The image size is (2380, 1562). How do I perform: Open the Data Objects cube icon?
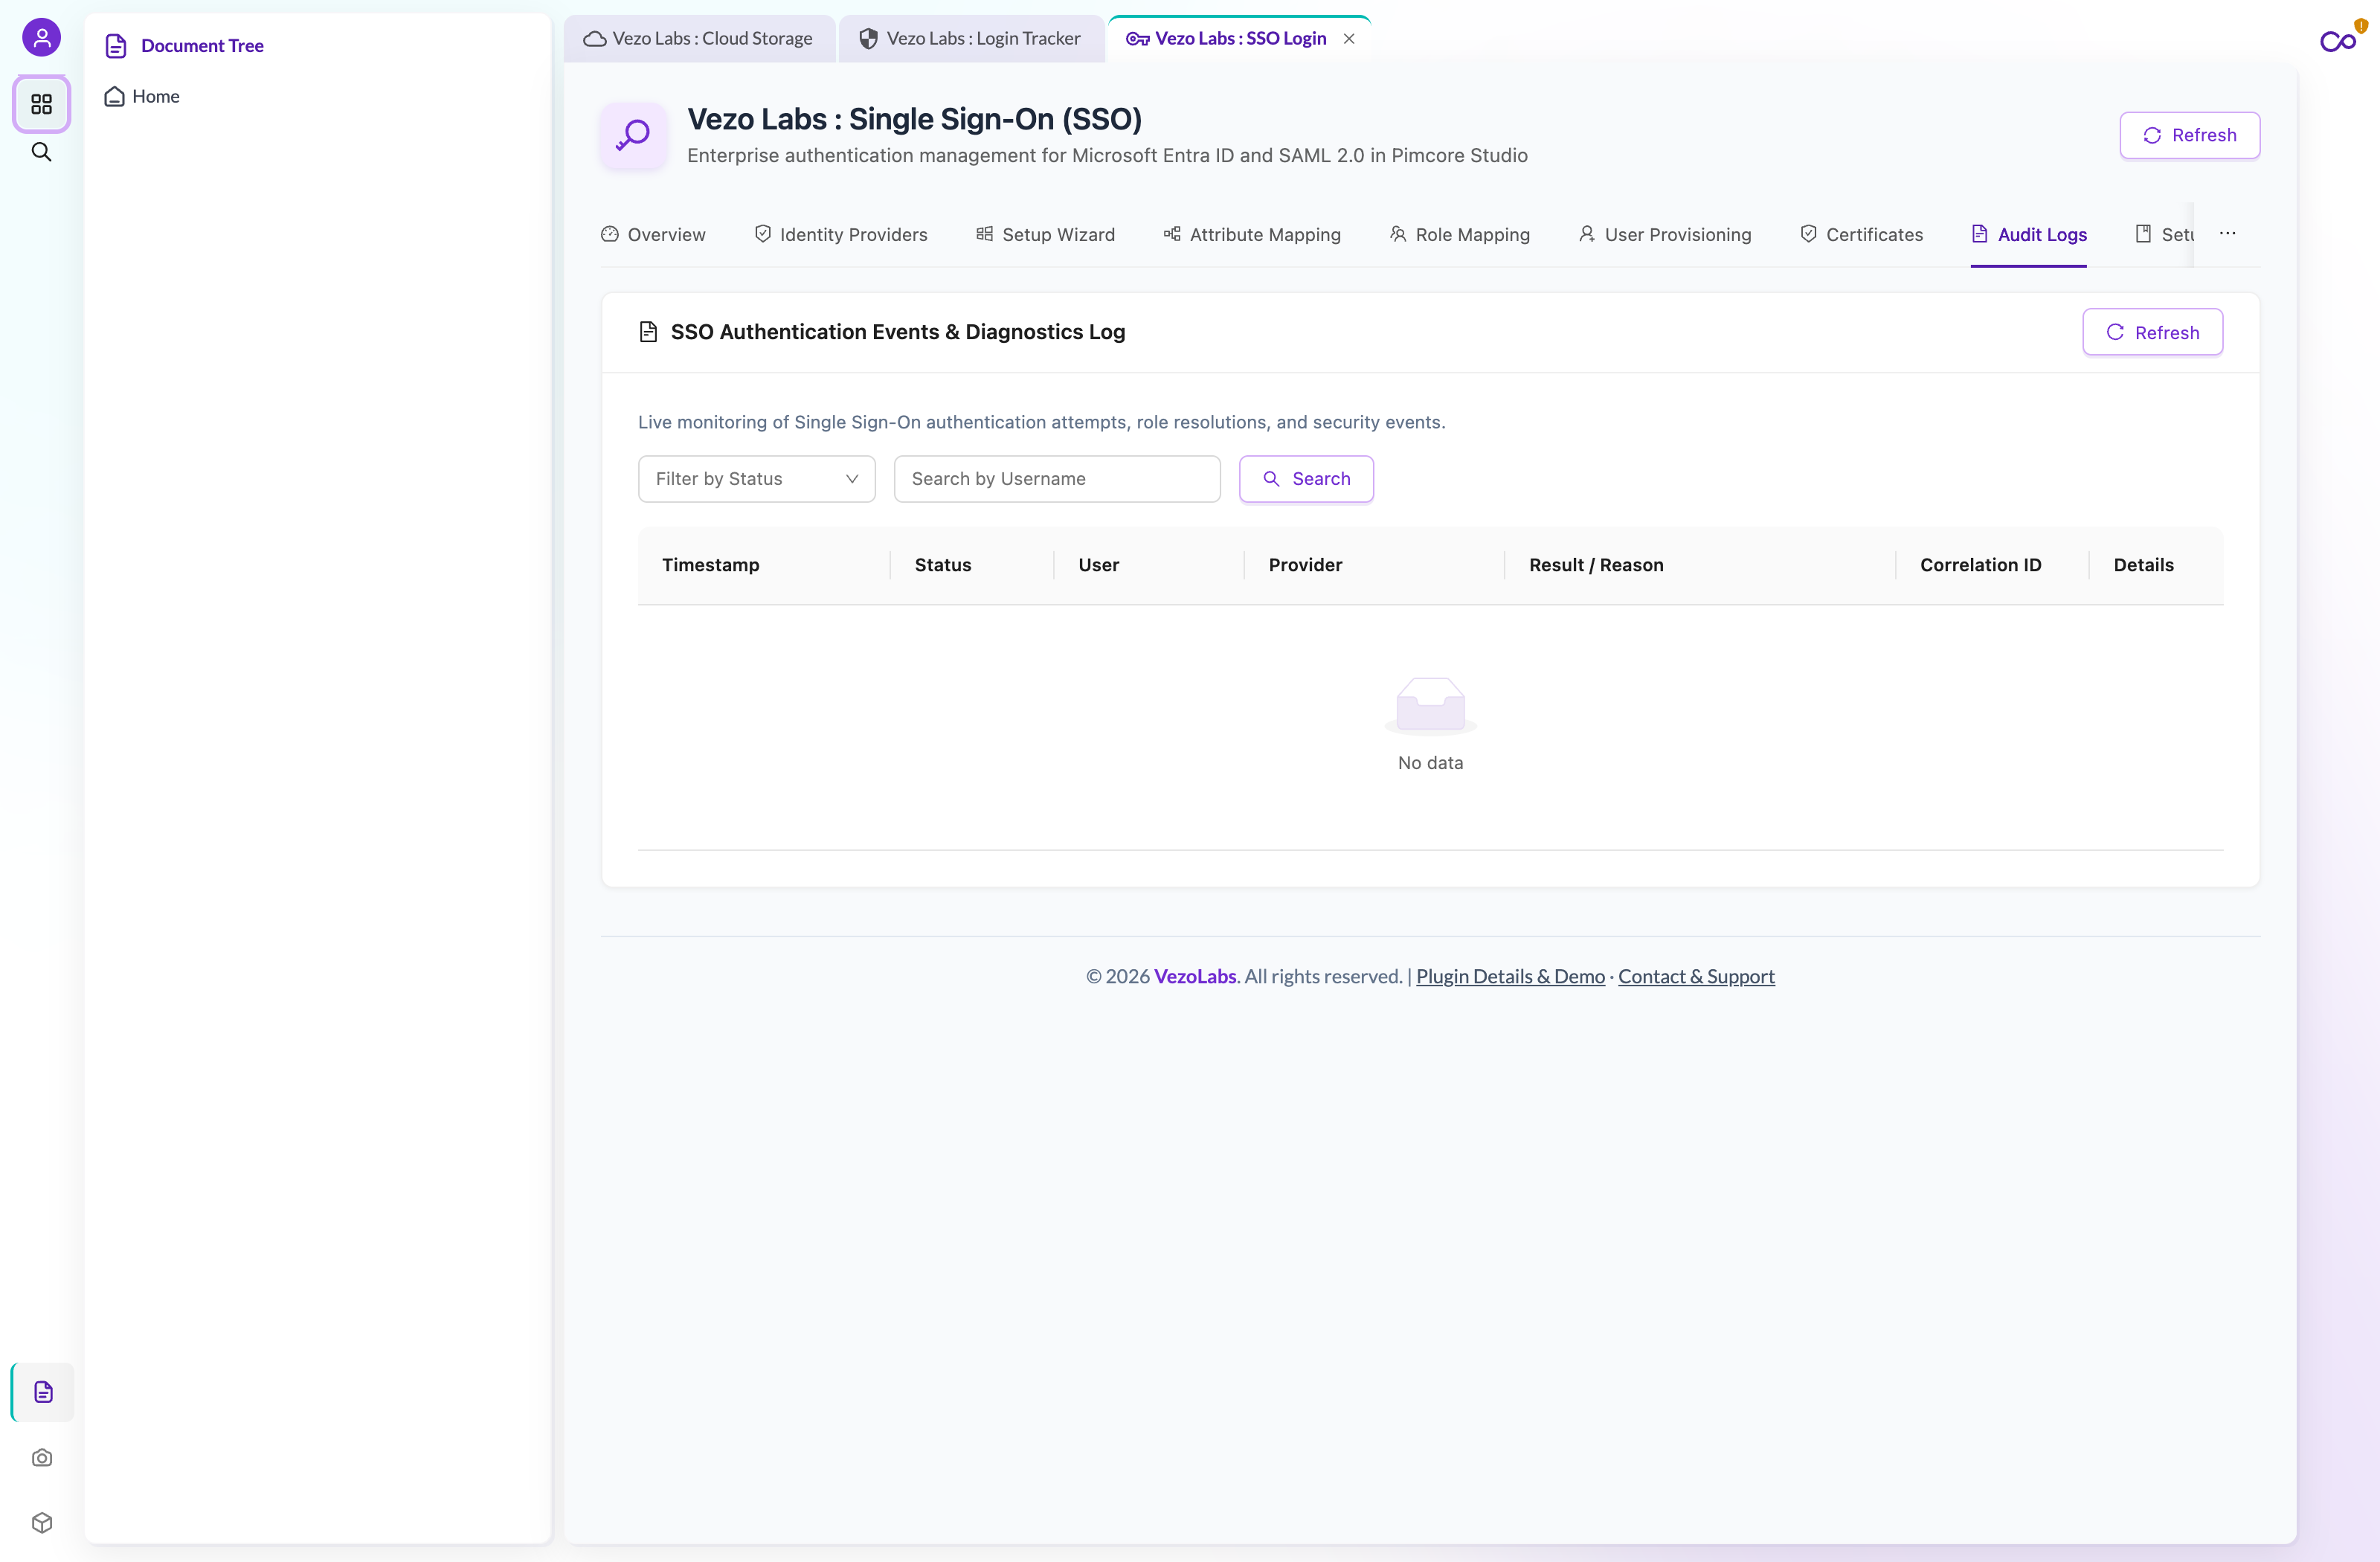tap(42, 1523)
